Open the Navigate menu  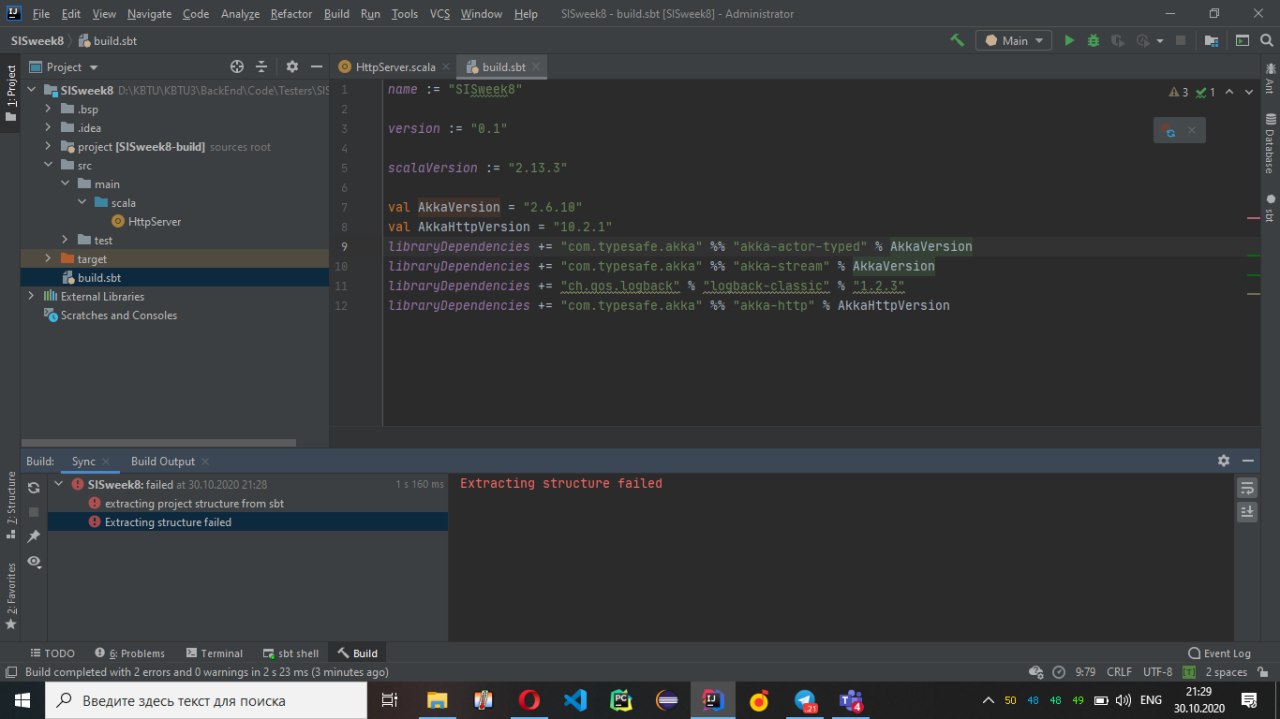[149, 14]
